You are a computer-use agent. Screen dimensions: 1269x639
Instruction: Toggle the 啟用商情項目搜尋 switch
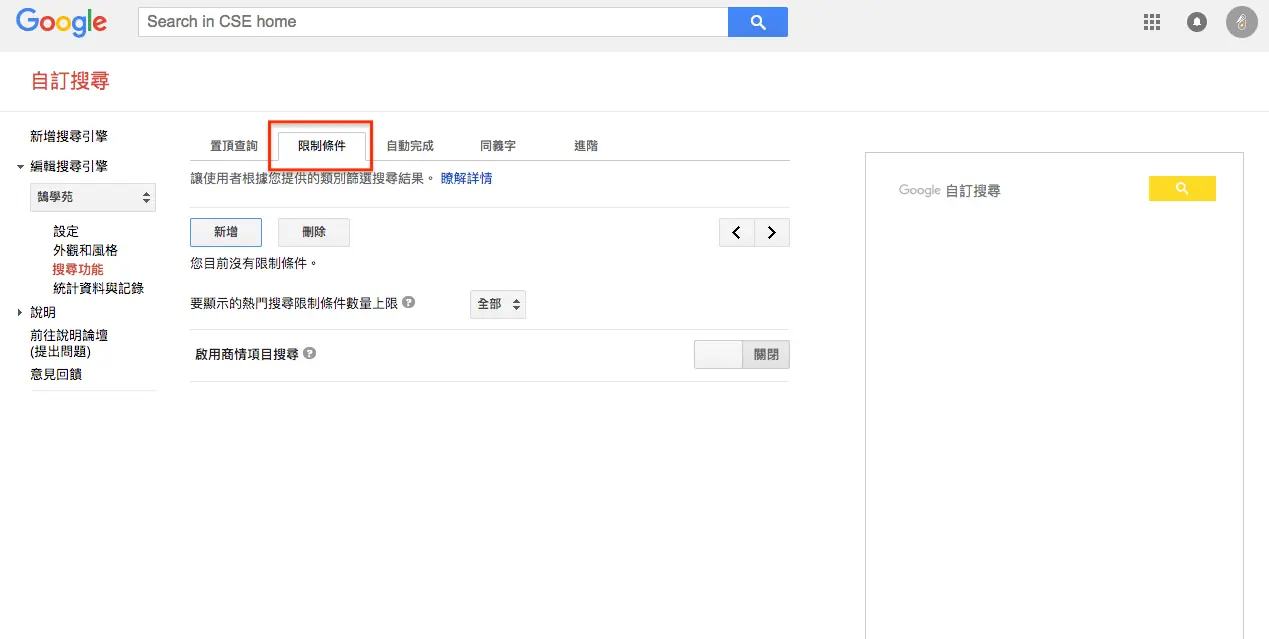[742, 354]
